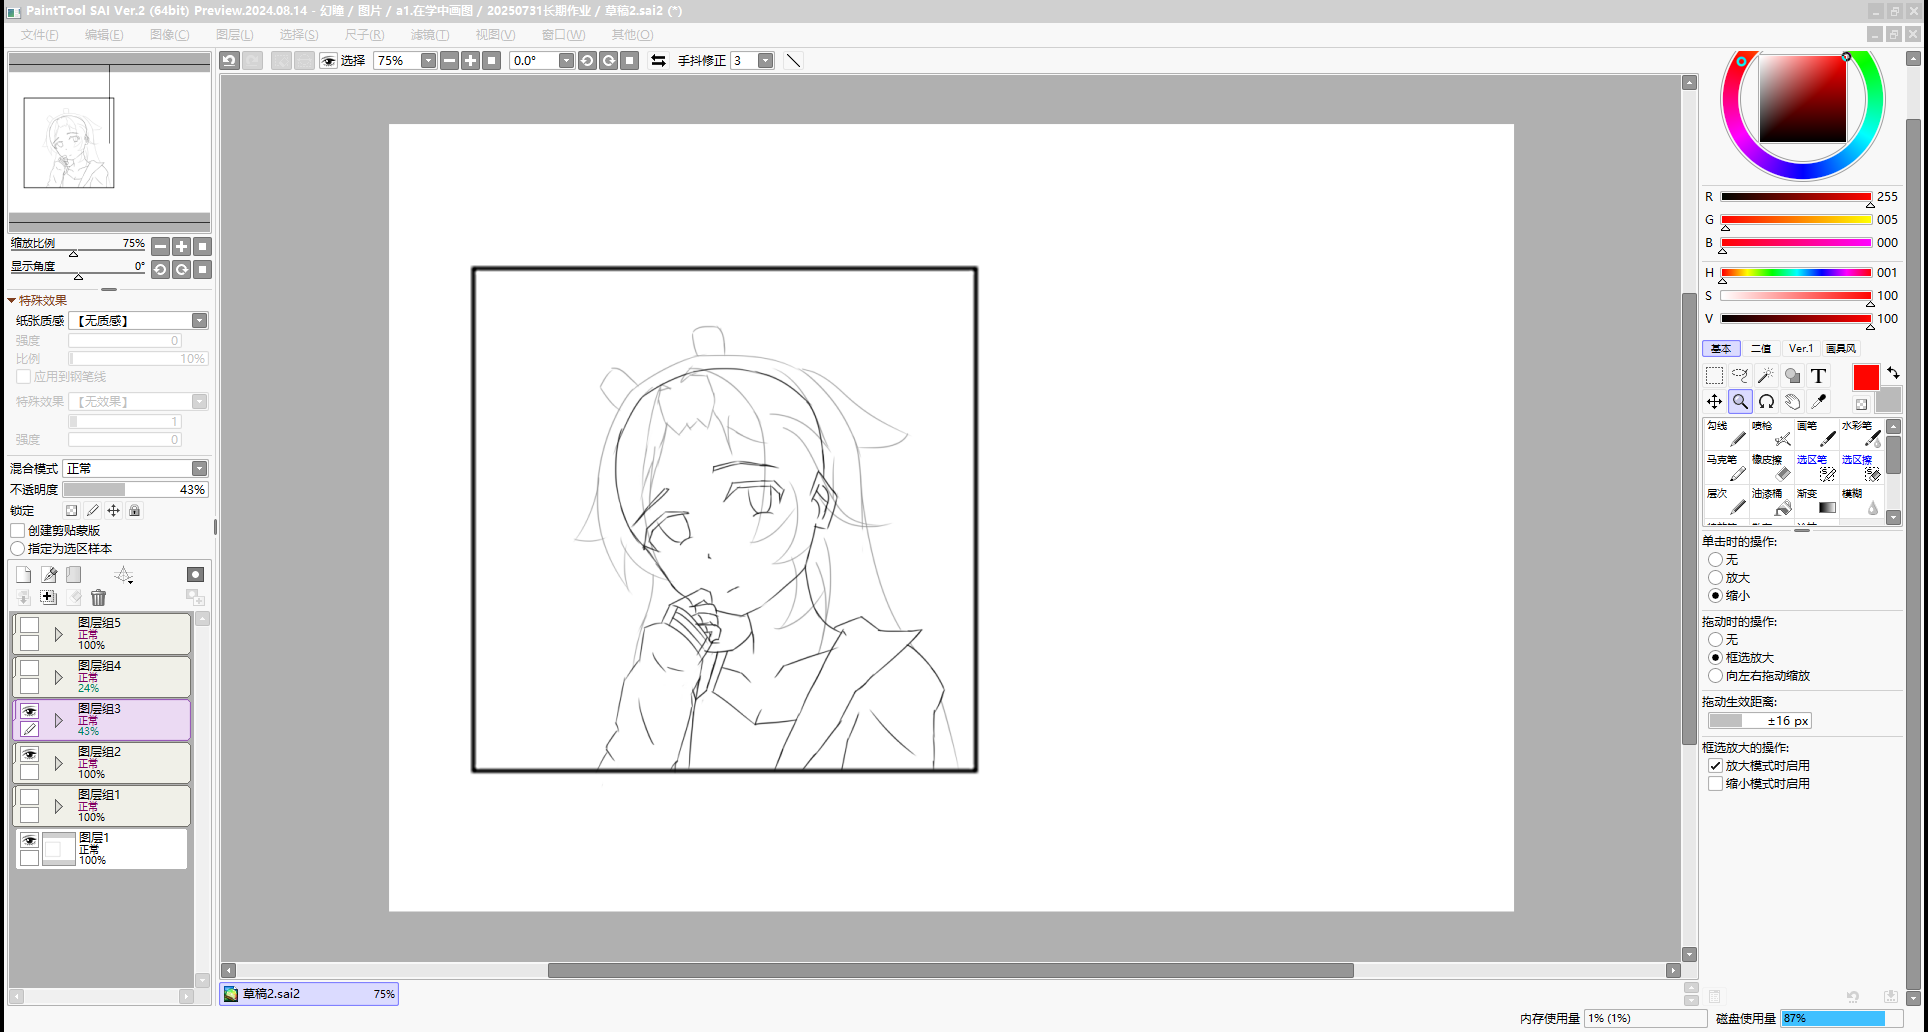This screenshot has width=1928, height=1032.
Task: Select the 放大 radio option
Action: [x=1716, y=578]
